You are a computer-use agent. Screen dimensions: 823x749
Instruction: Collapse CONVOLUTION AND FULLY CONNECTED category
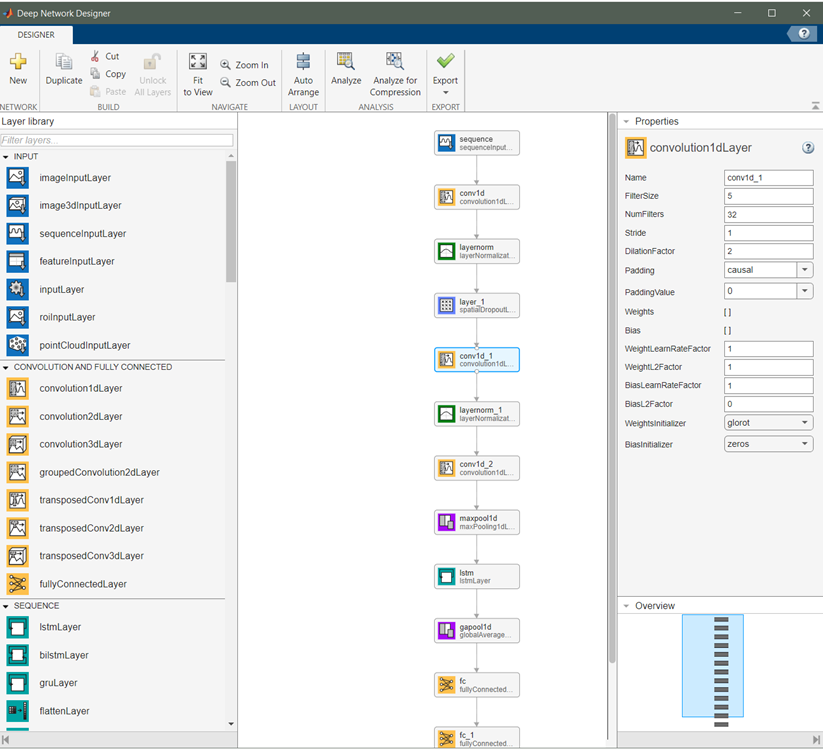[x=6, y=367]
